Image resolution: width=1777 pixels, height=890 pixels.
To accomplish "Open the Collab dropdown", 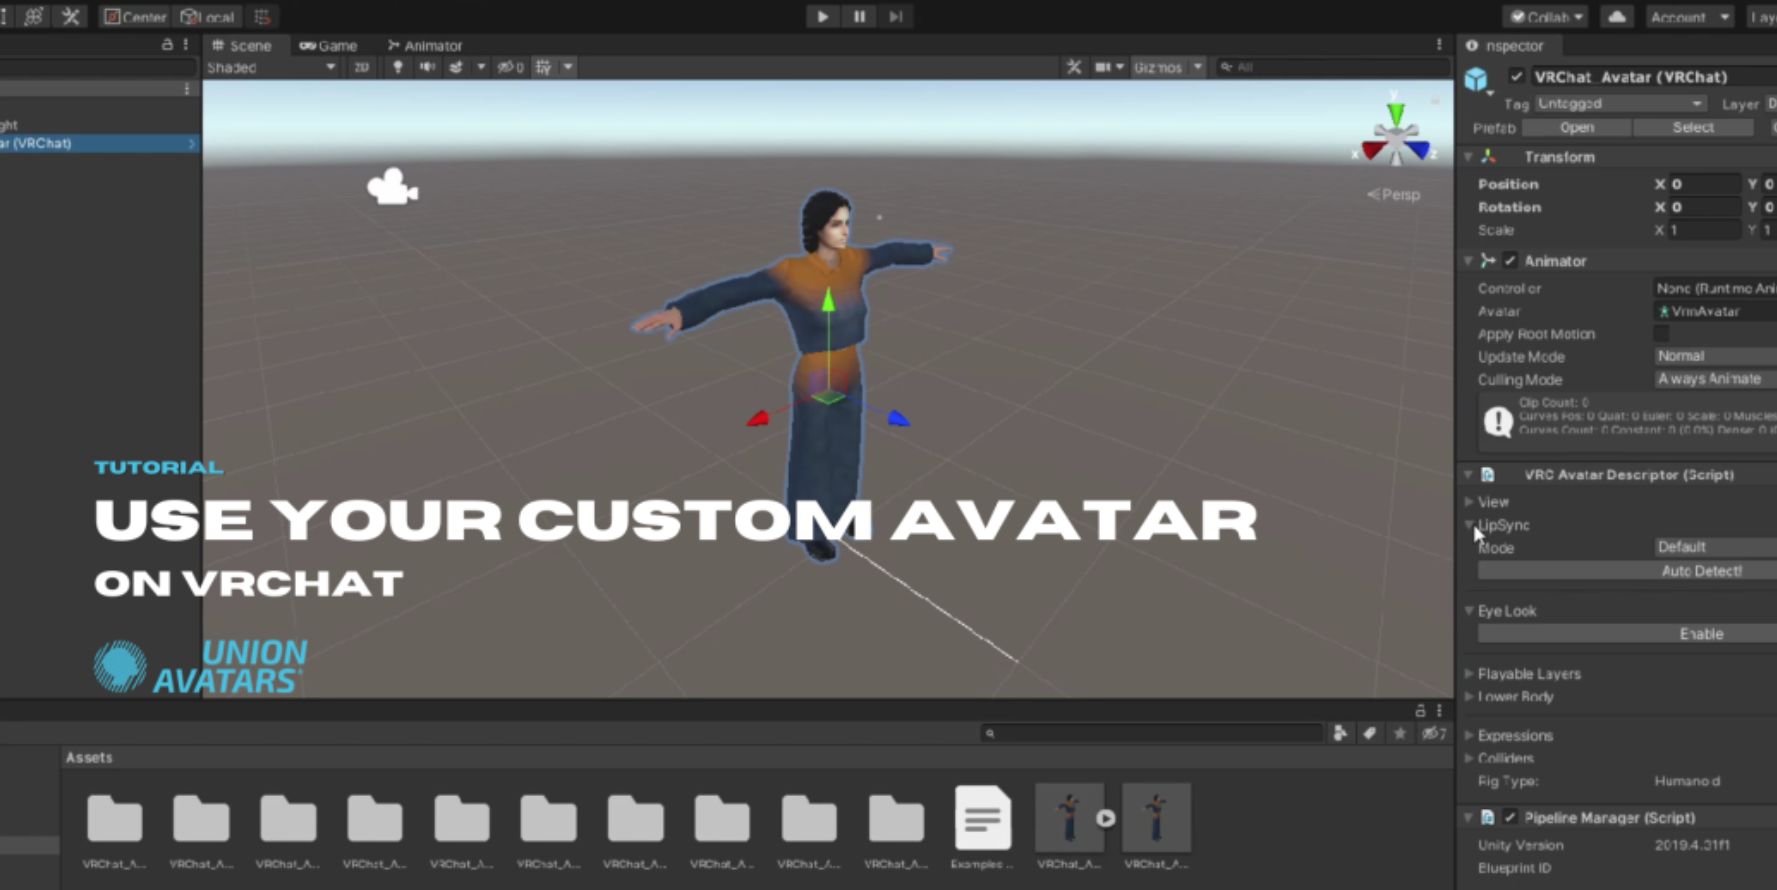I will (1546, 17).
